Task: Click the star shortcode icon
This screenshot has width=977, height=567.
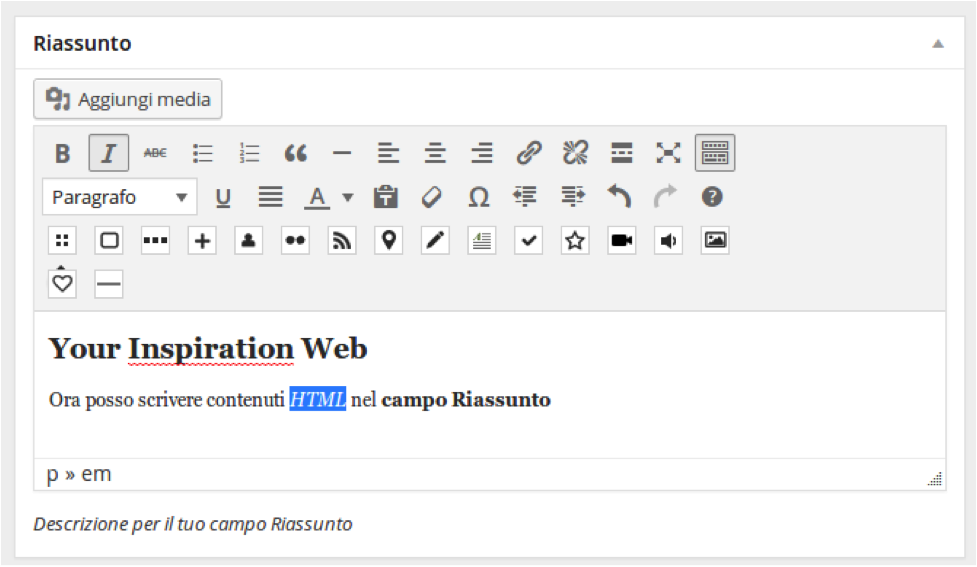Action: click(575, 241)
